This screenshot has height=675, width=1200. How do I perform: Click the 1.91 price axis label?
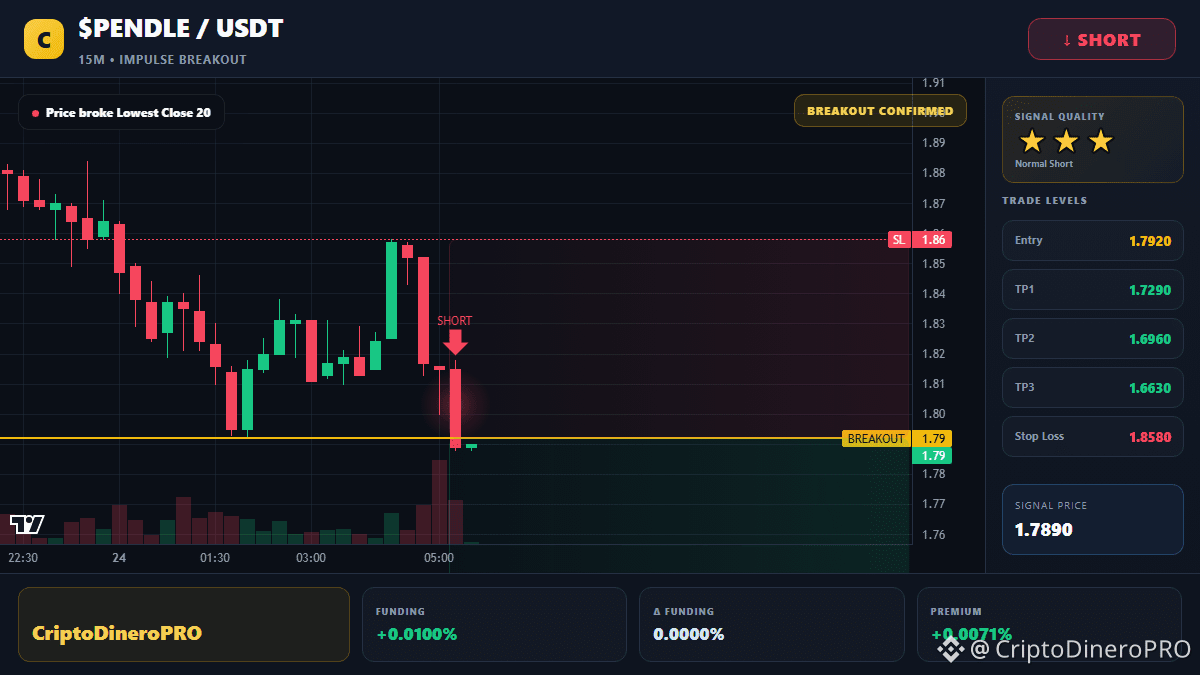934,83
